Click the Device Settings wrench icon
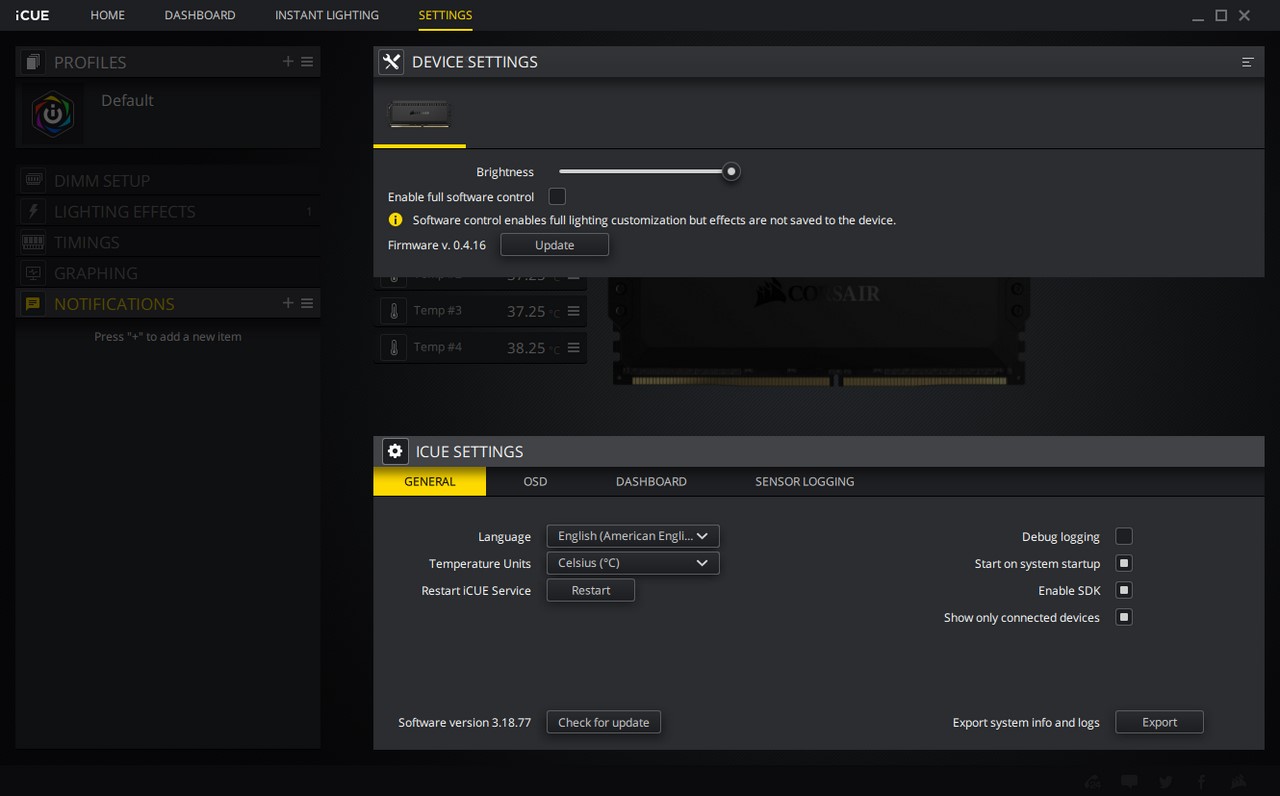The height and width of the screenshot is (796, 1280). point(391,62)
